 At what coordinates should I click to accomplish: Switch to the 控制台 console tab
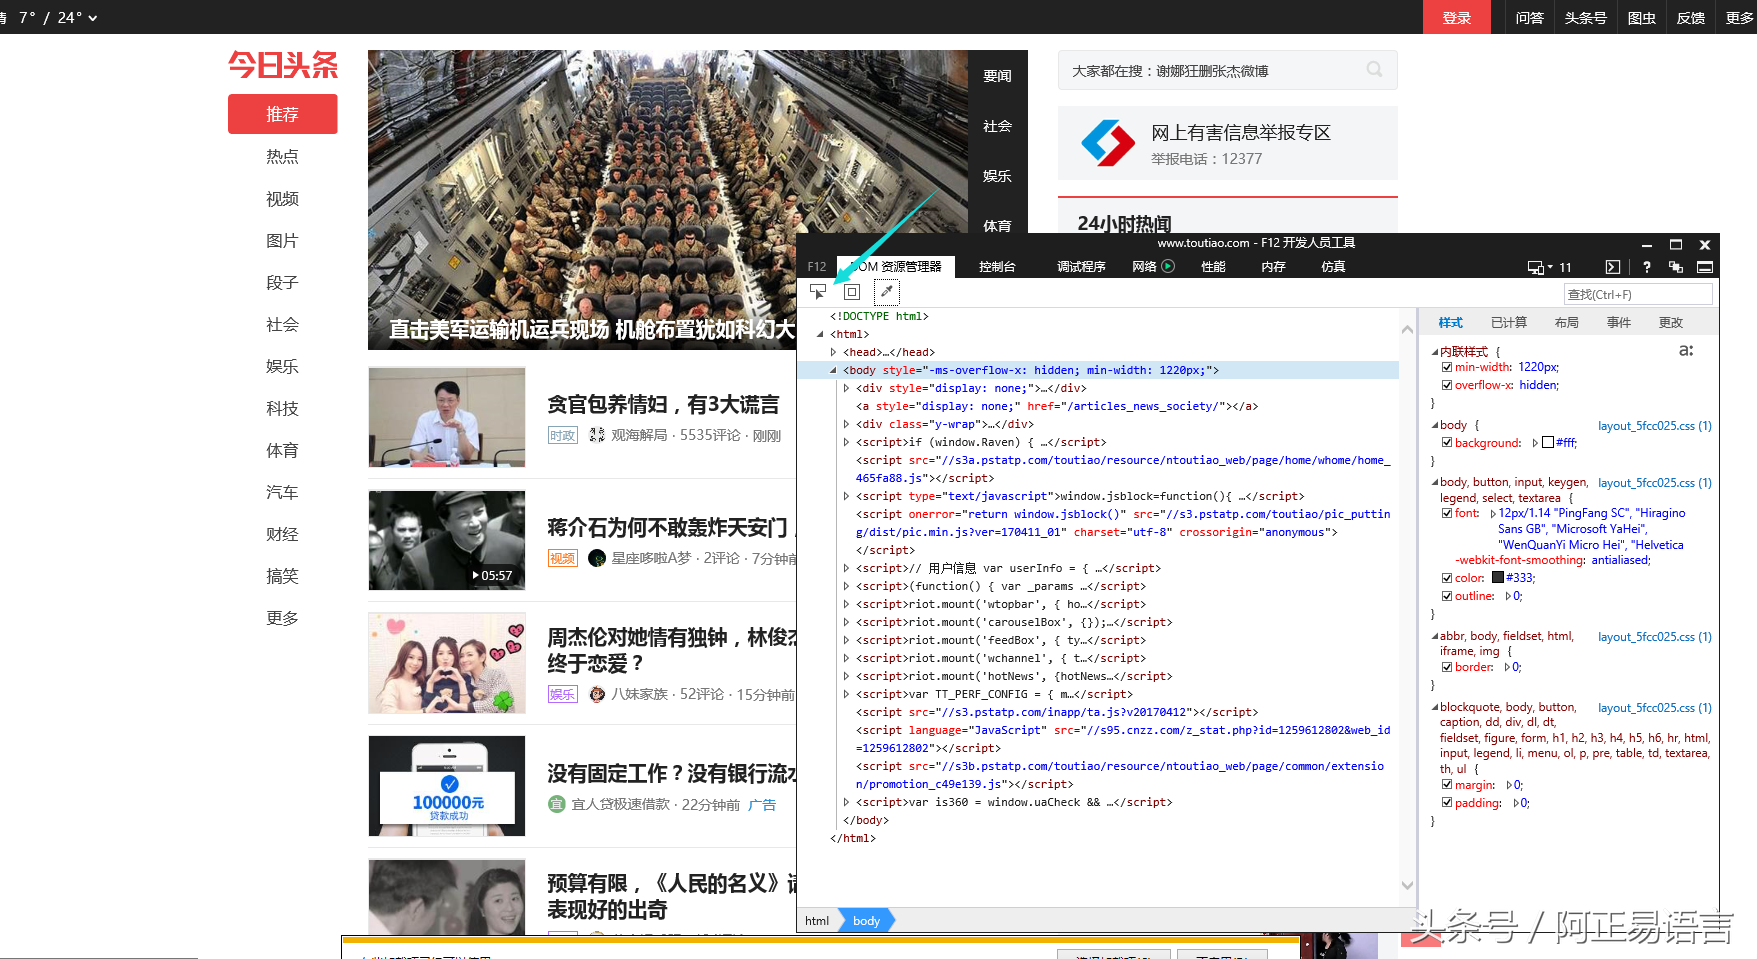(997, 267)
